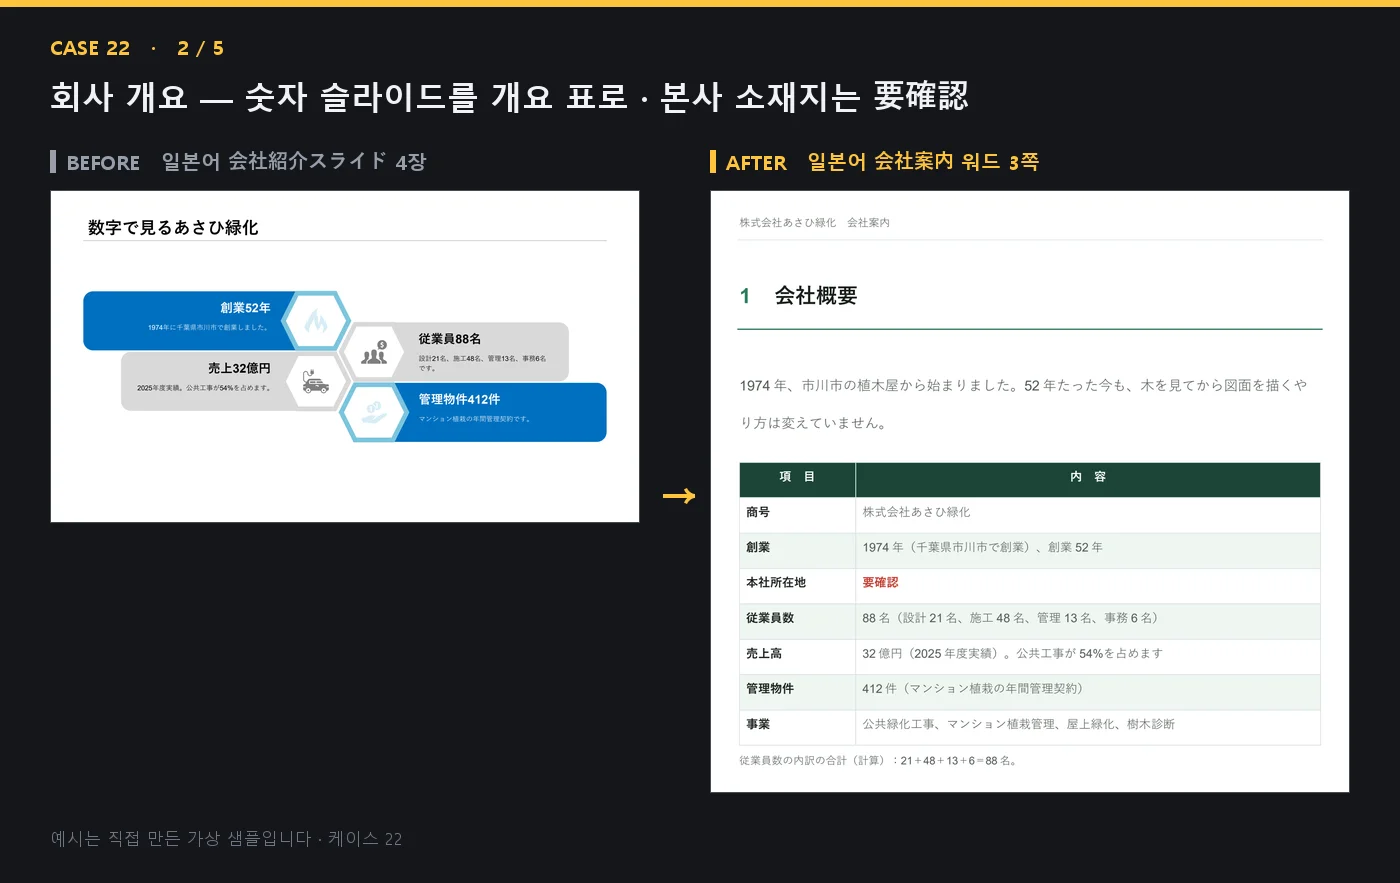Select the 管理物件 row label in the table
1400x883 pixels.
tap(770, 689)
